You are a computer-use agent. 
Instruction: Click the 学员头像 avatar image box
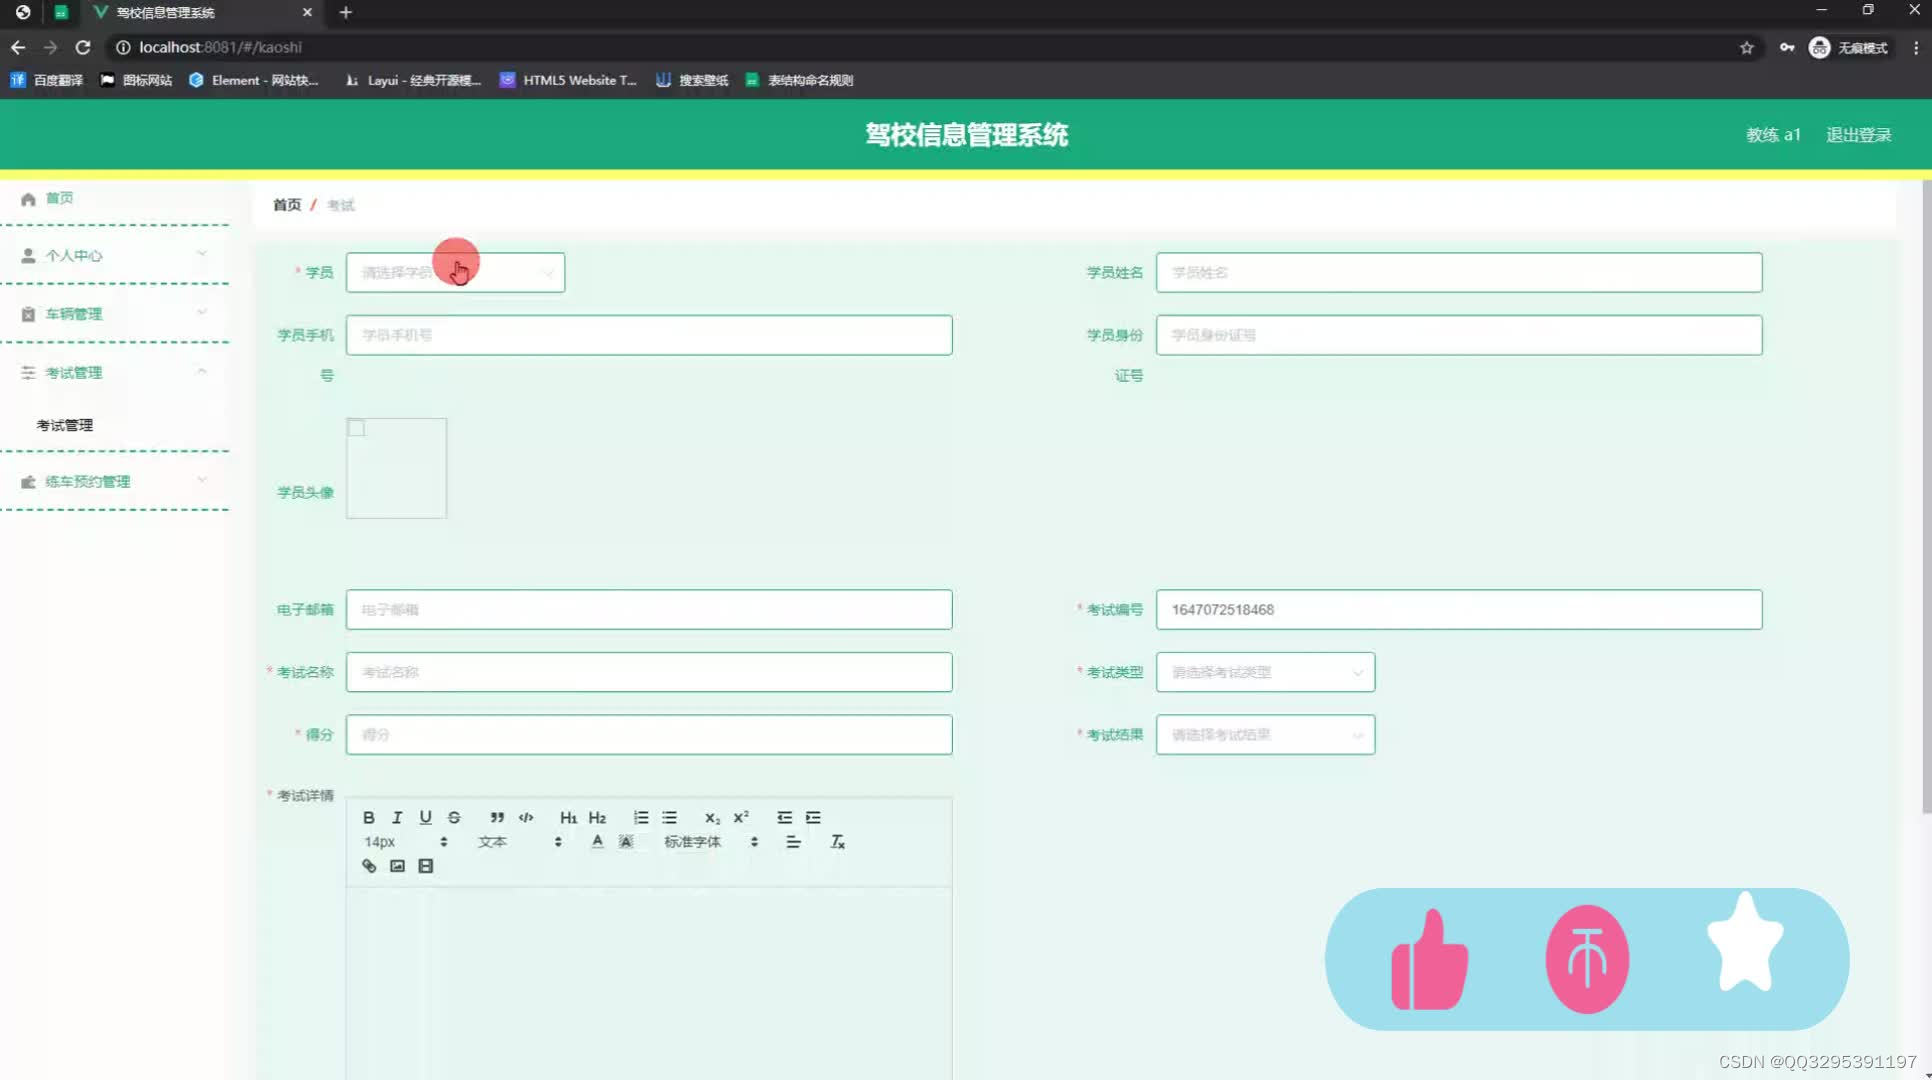[396, 468]
